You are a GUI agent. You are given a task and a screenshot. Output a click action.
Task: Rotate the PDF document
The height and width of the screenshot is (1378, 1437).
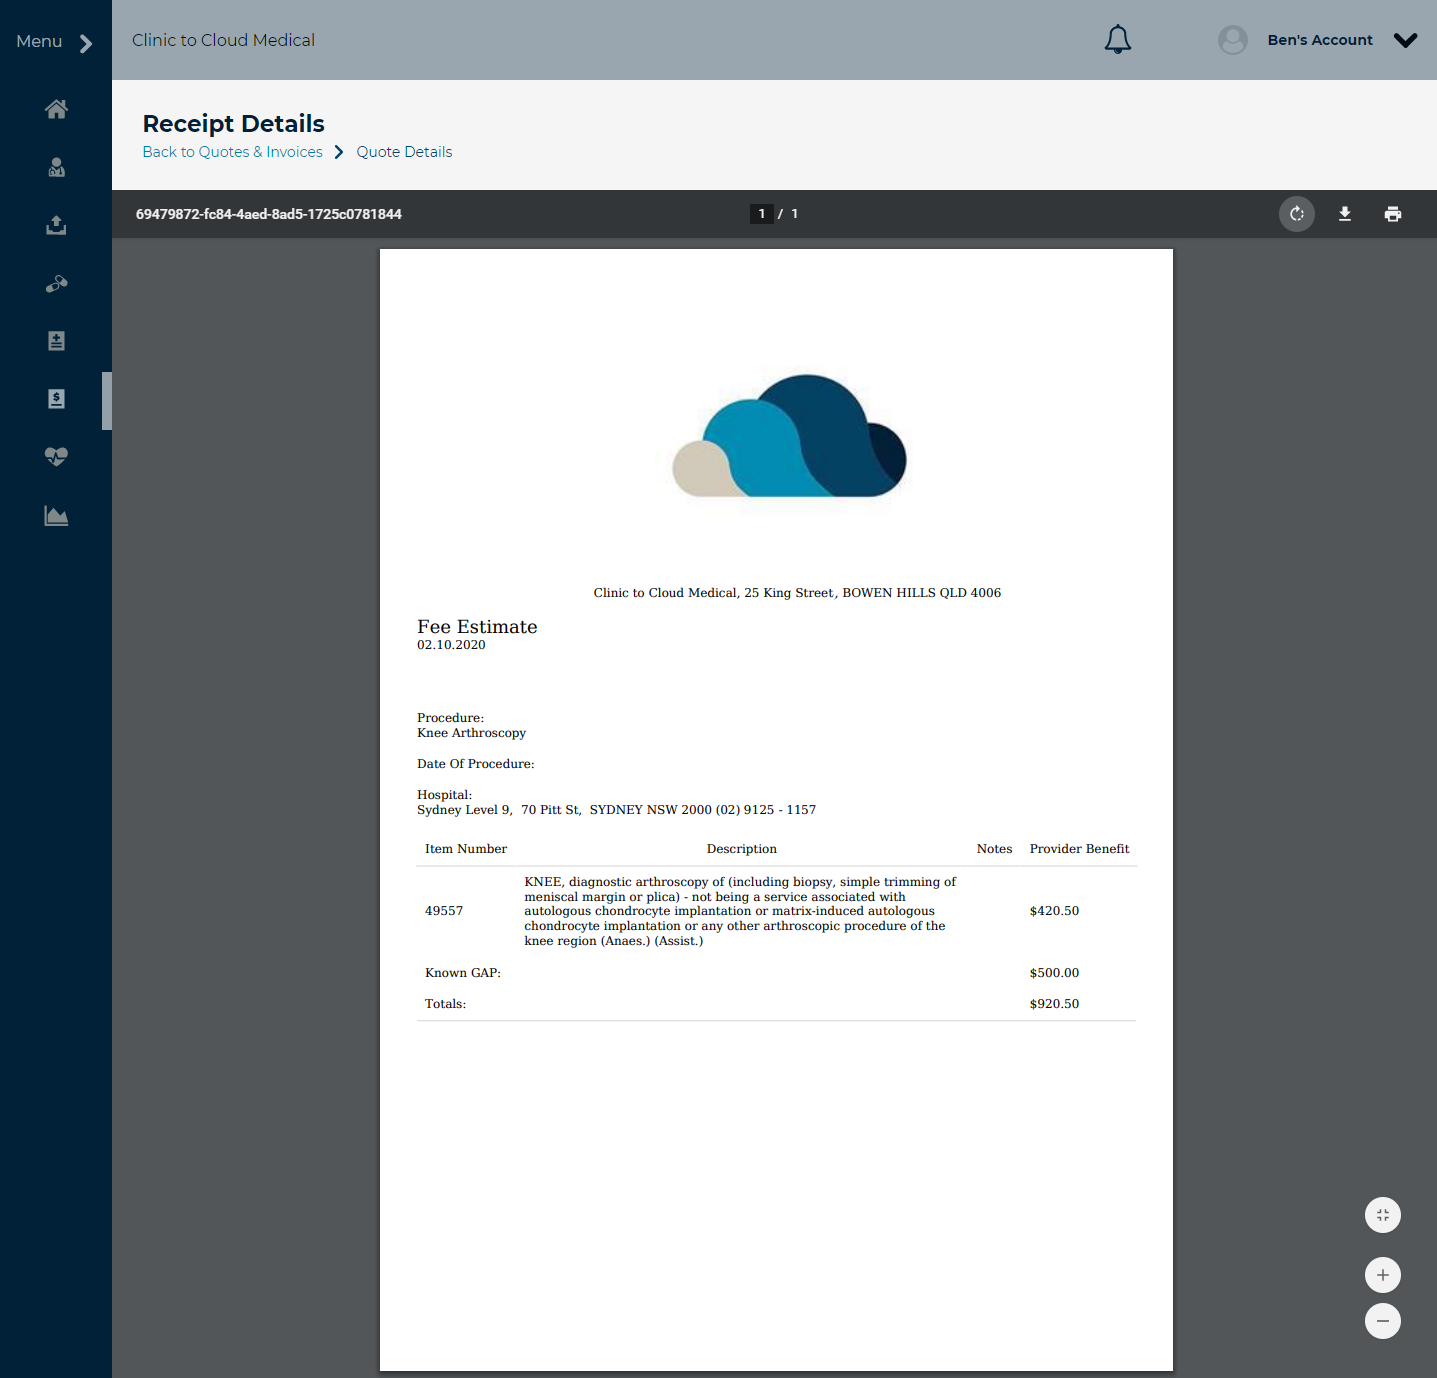tap(1297, 214)
